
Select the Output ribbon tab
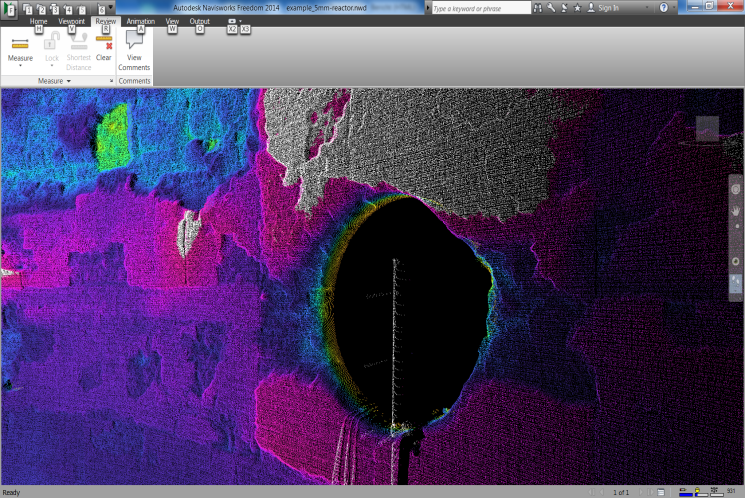(200, 20)
